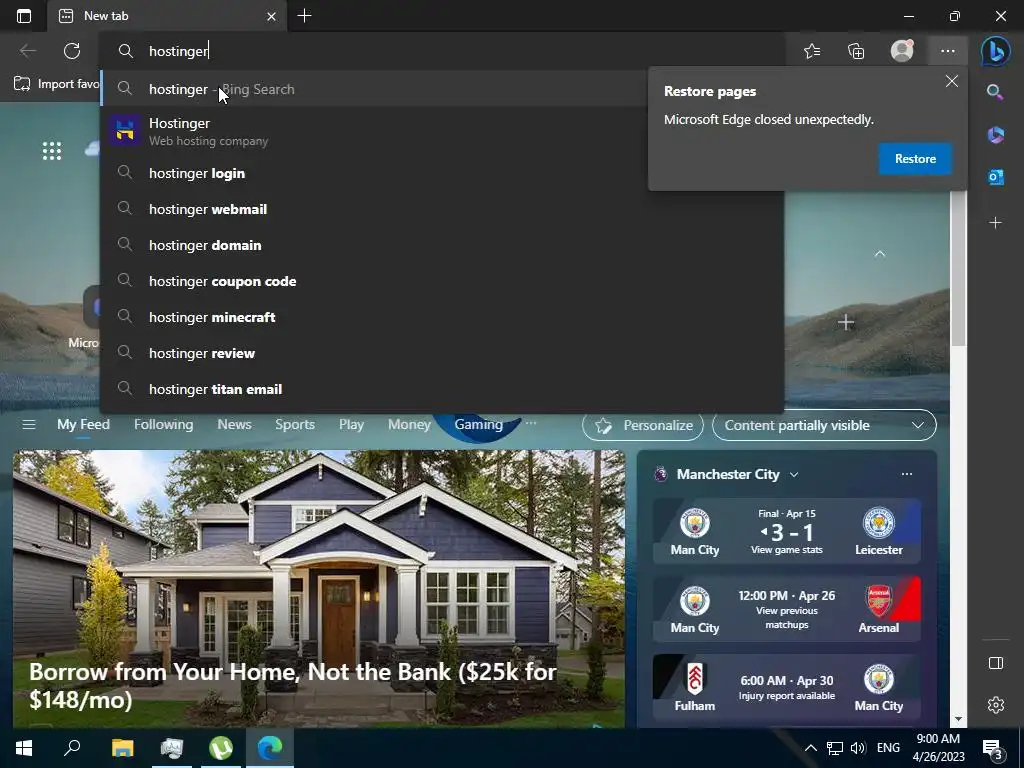Select hostinger webmail suggestion

click(442, 209)
